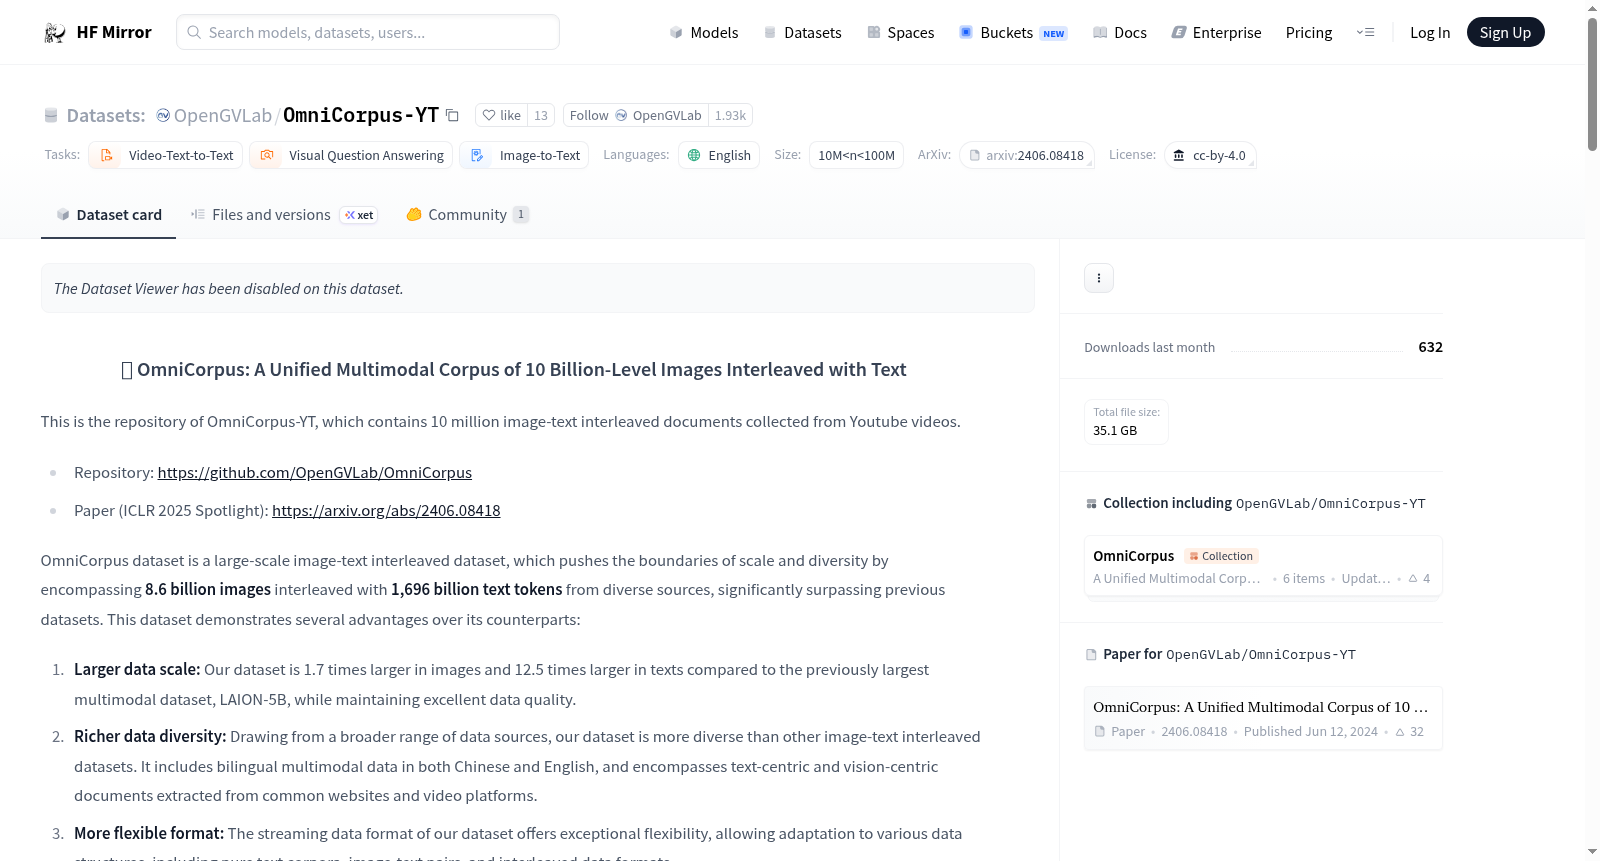Click the 35.1 GB total file size
Image resolution: width=1600 pixels, height=861 pixels.
click(1115, 430)
